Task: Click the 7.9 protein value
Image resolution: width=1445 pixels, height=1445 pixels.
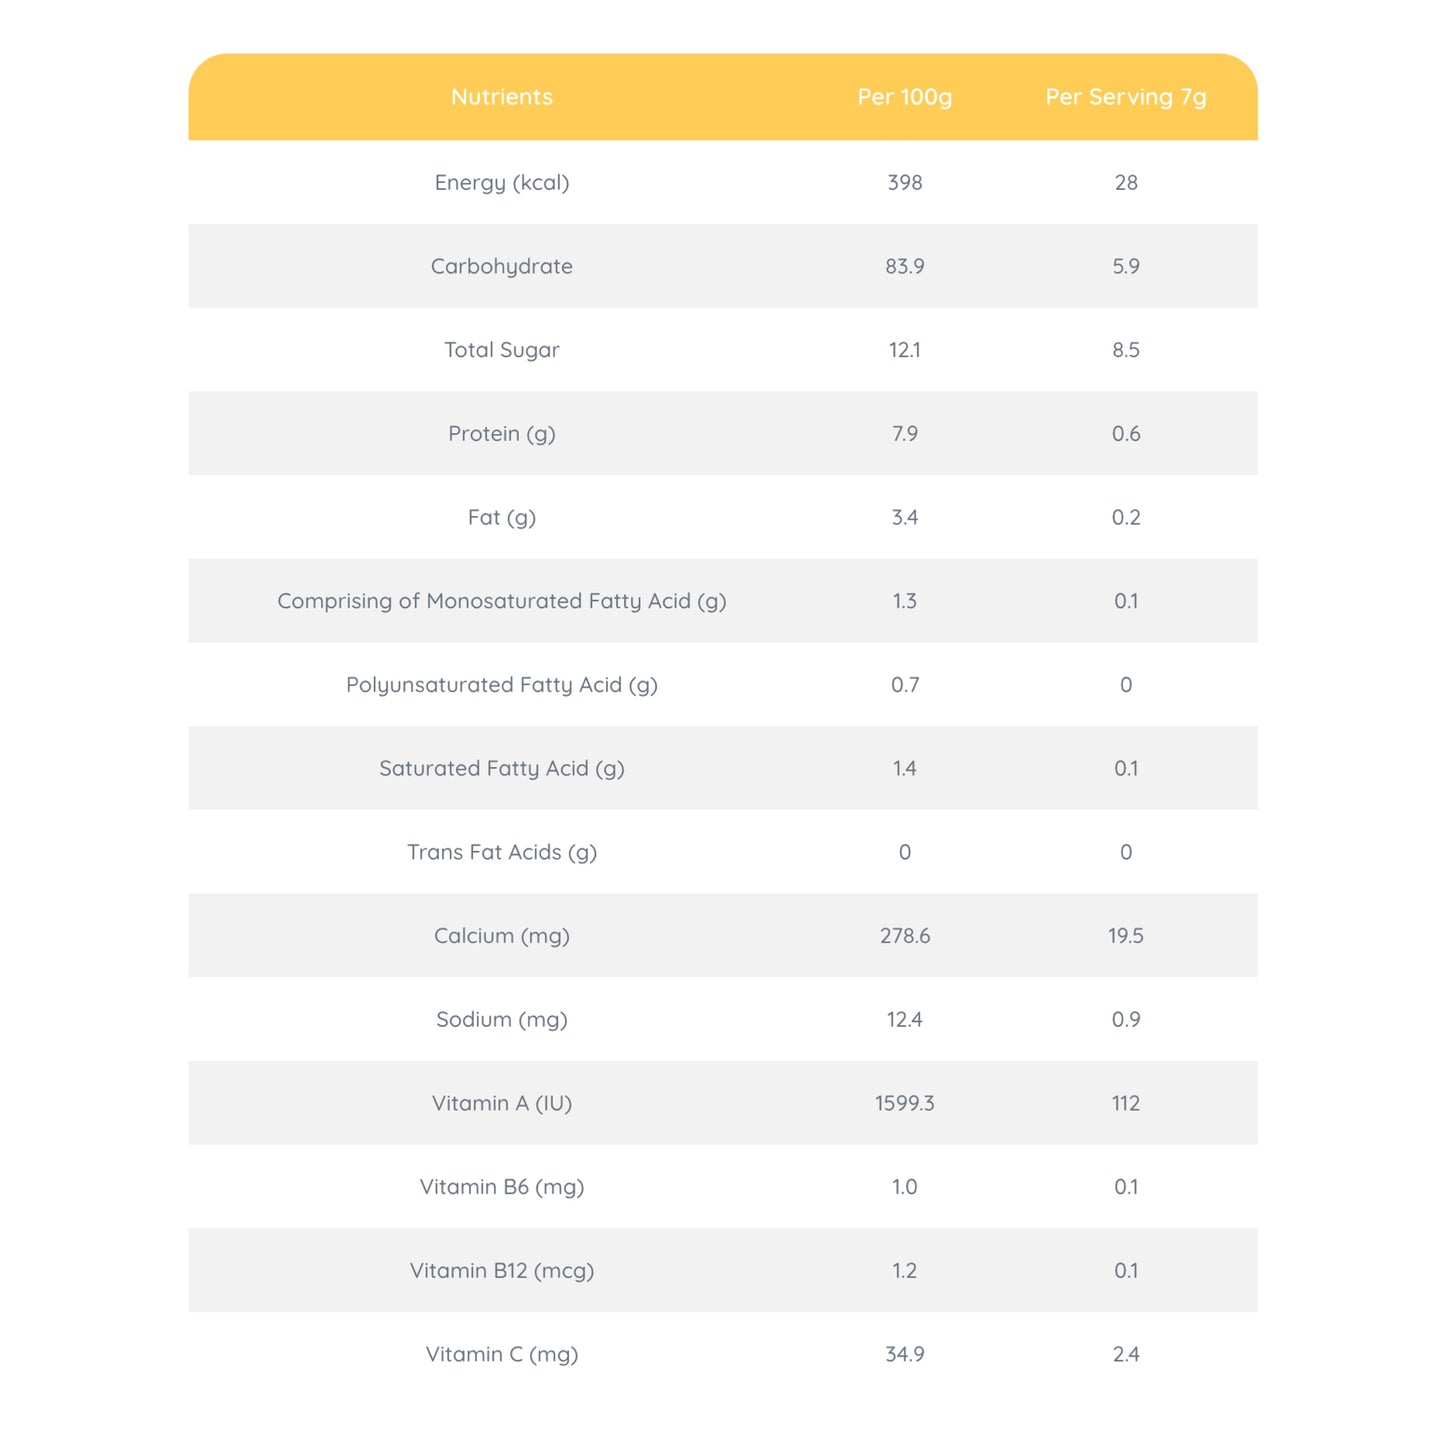Action: [x=904, y=434]
